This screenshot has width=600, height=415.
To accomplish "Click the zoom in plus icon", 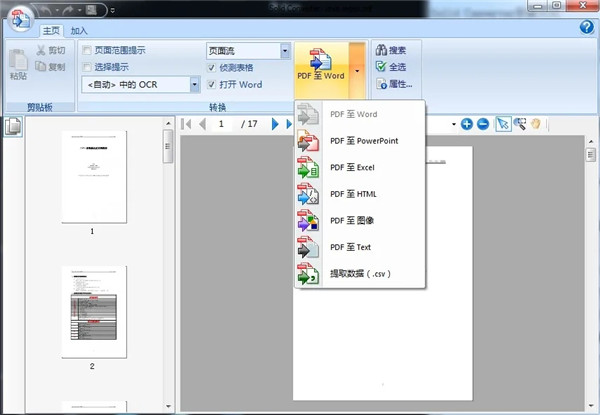I will (467, 124).
